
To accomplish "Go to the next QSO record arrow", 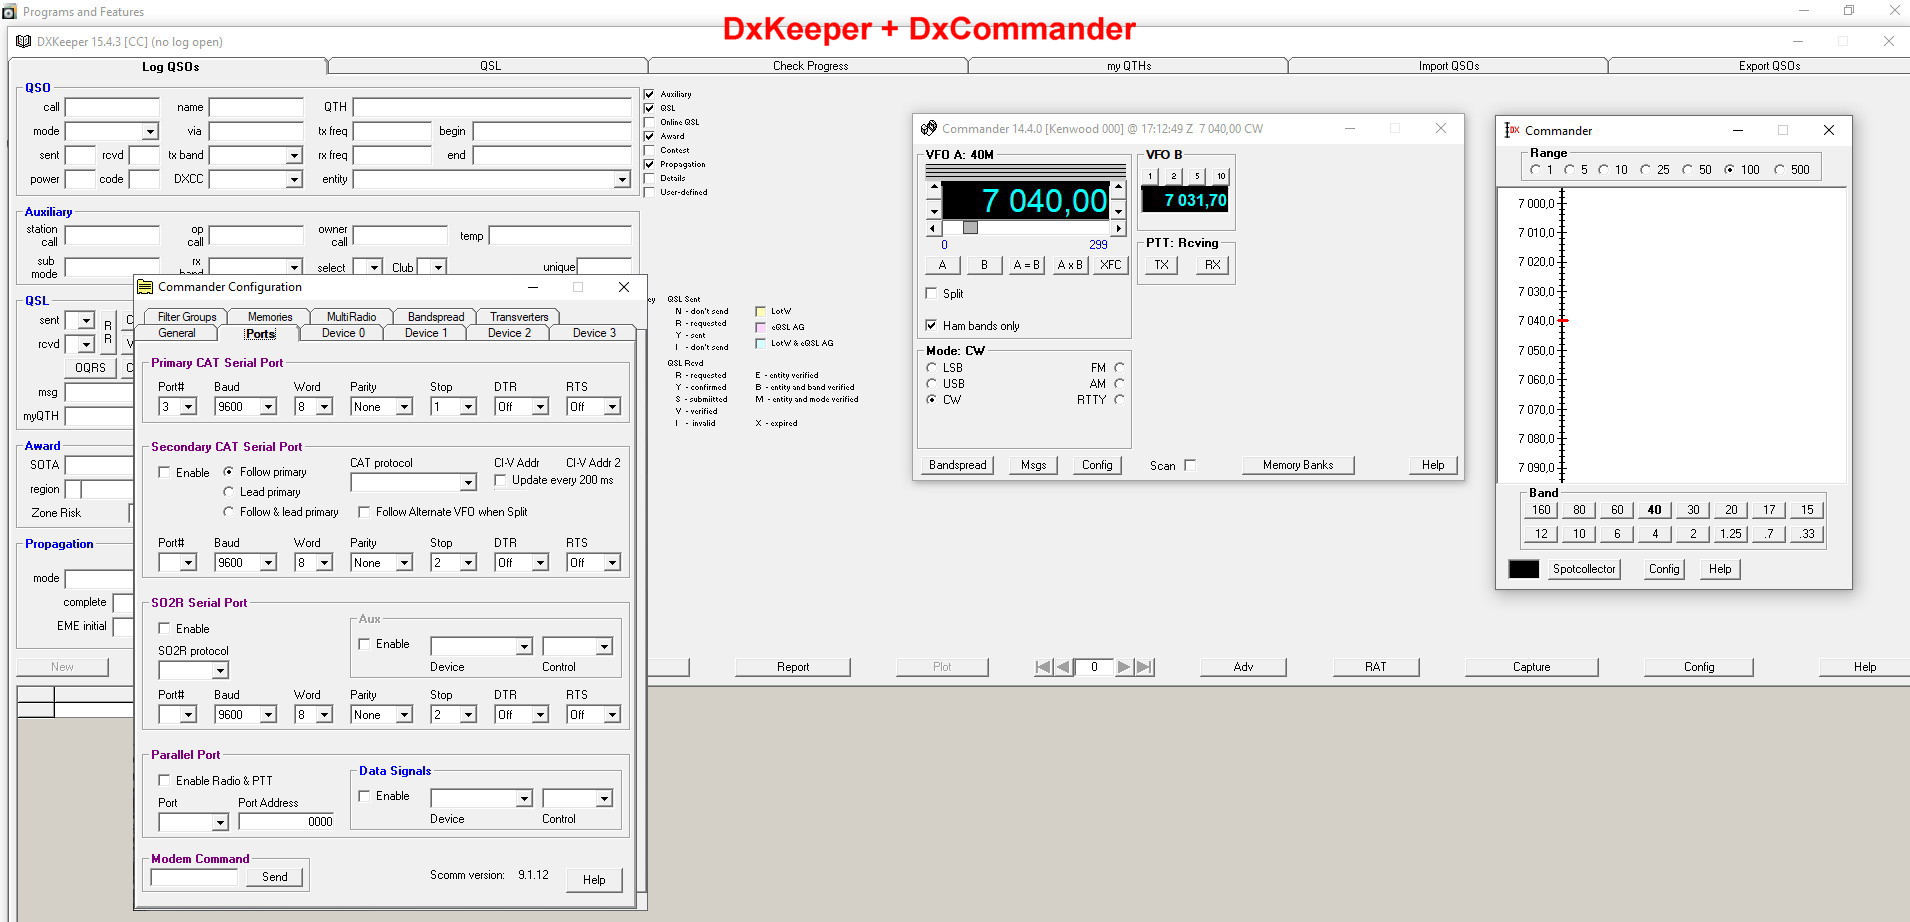I will (x=1124, y=667).
